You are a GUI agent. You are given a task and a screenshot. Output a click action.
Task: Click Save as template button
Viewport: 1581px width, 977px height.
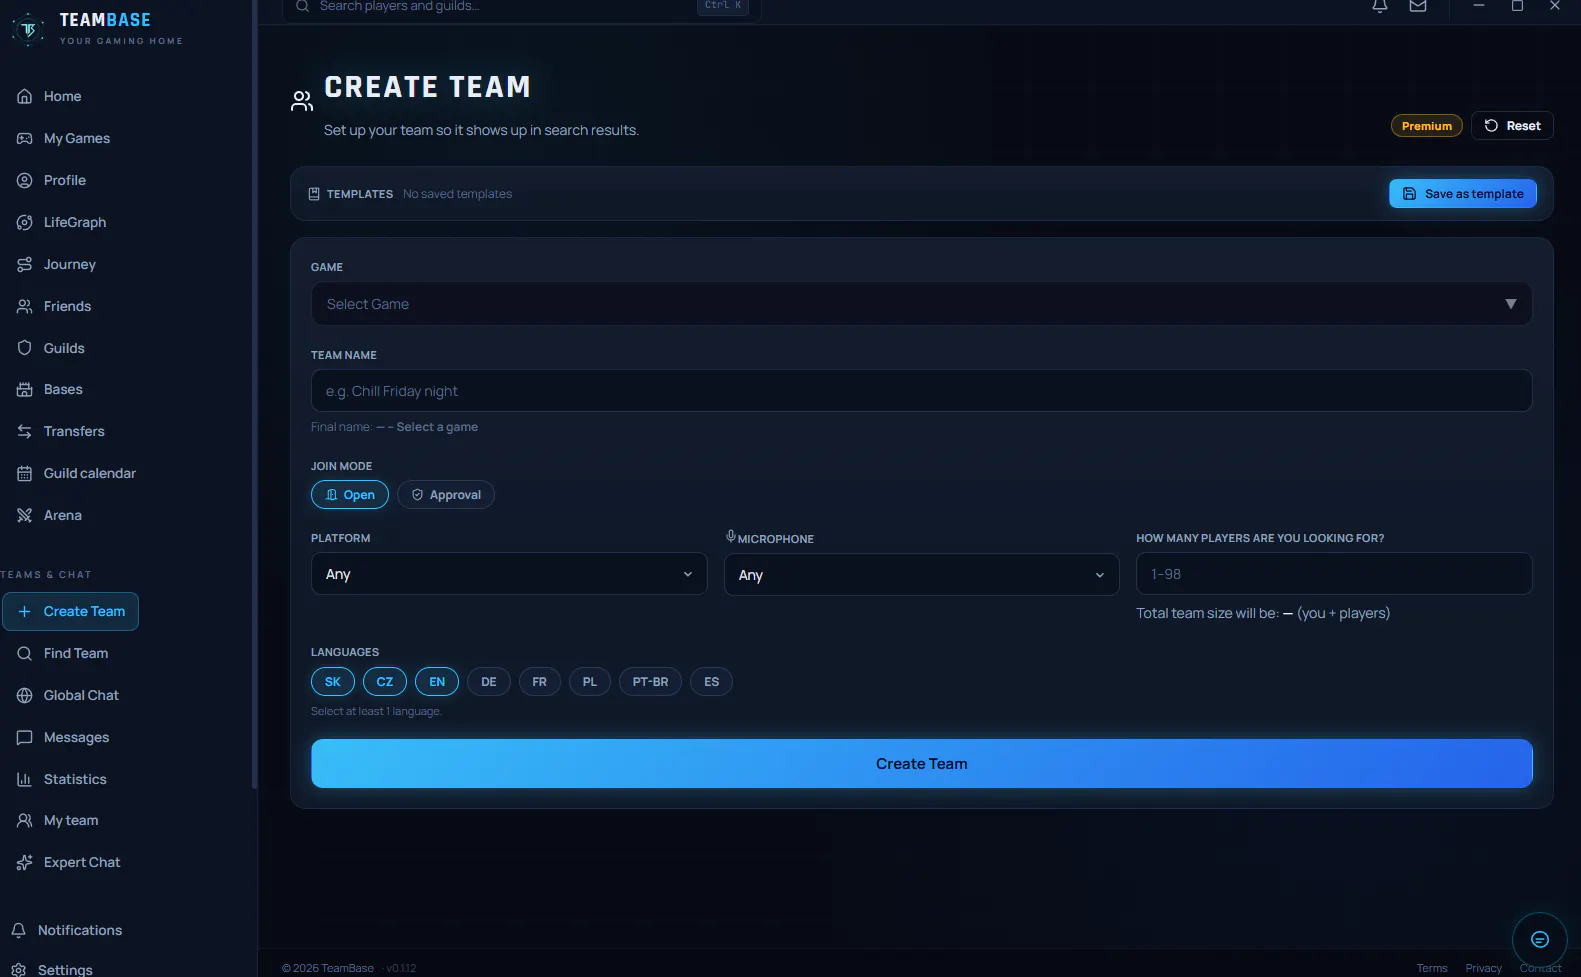[x=1463, y=194]
